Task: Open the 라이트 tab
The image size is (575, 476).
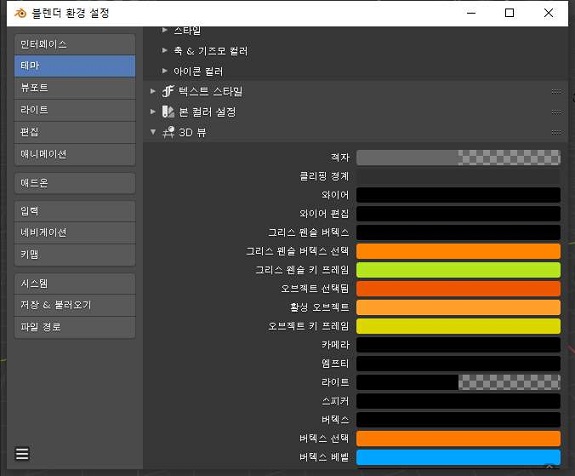Action: pyautogui.click(x=75, y=110)
